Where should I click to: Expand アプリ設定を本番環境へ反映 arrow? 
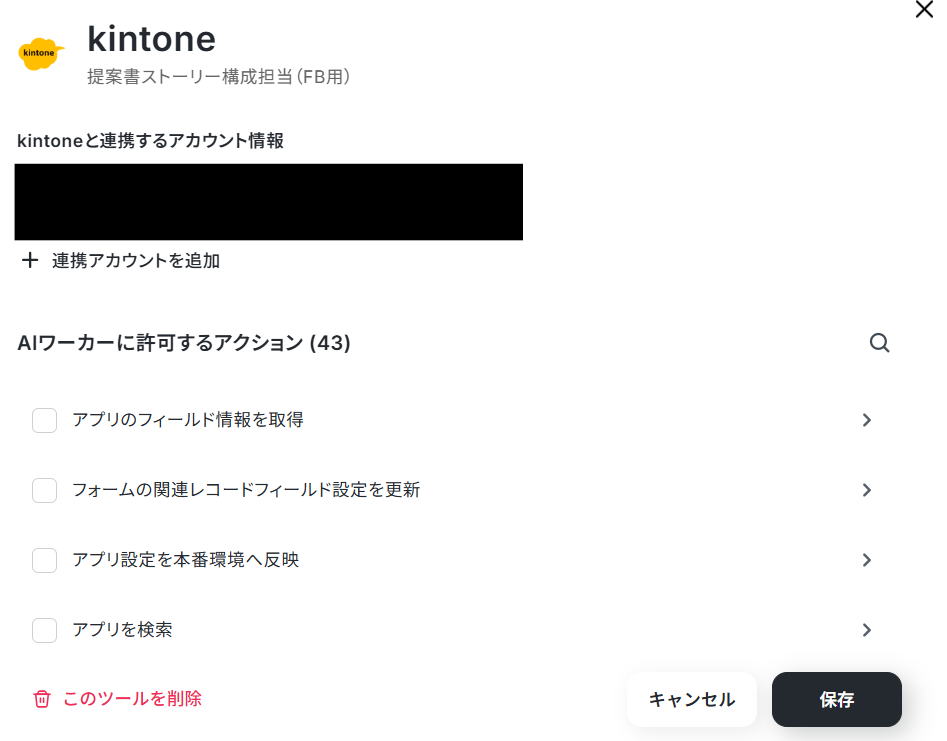(867, 560)
